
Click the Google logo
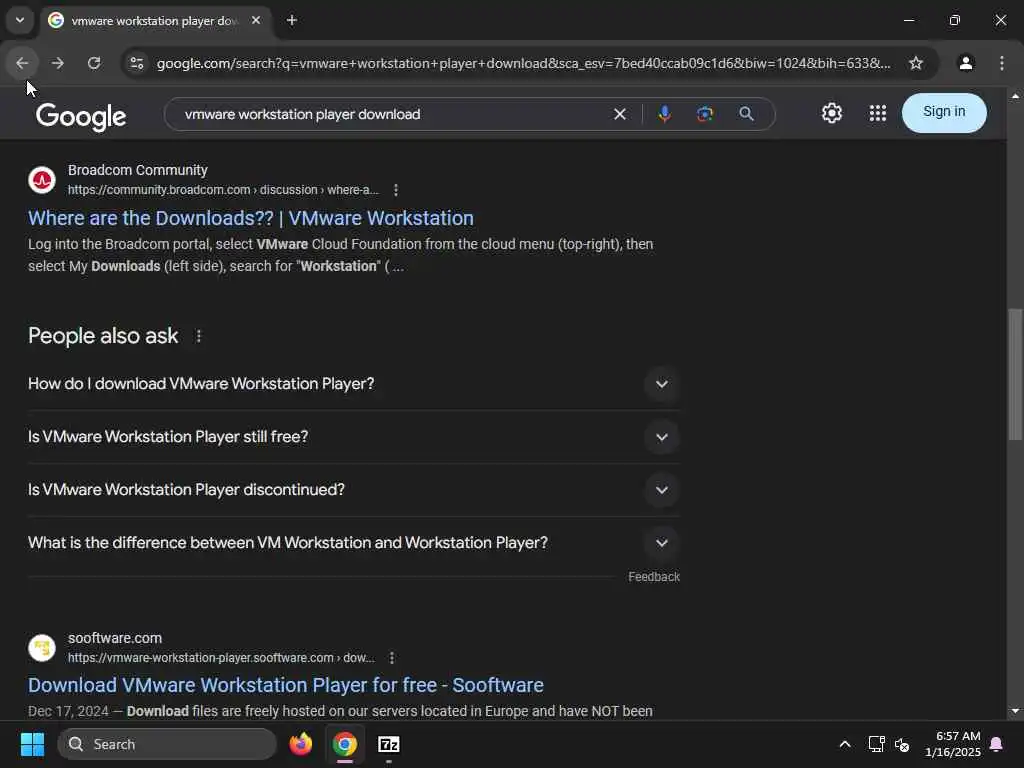[x=81, y=116]
